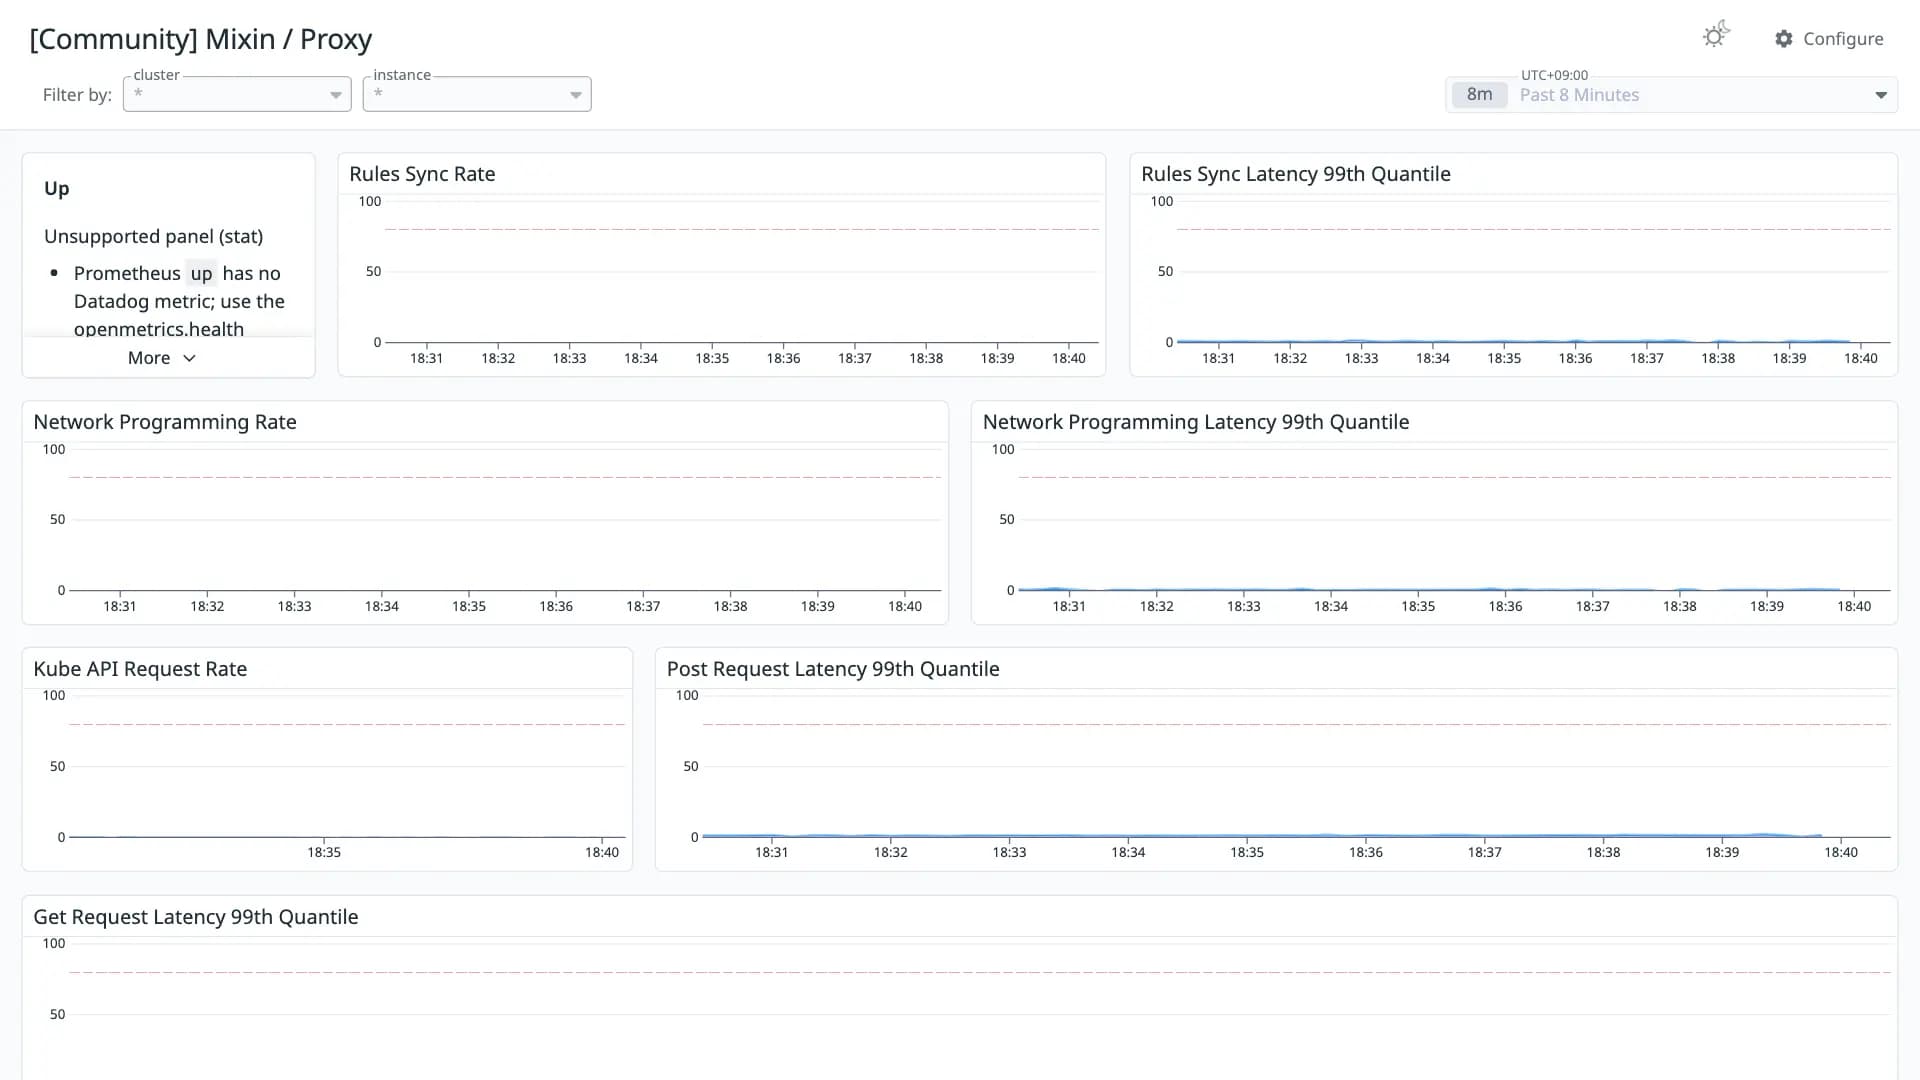Image resolution: width=1920 pixels, height=1080 pixels.
Task: Select the Rules Sync Rate panel title
Action: (x=422, y=174)
